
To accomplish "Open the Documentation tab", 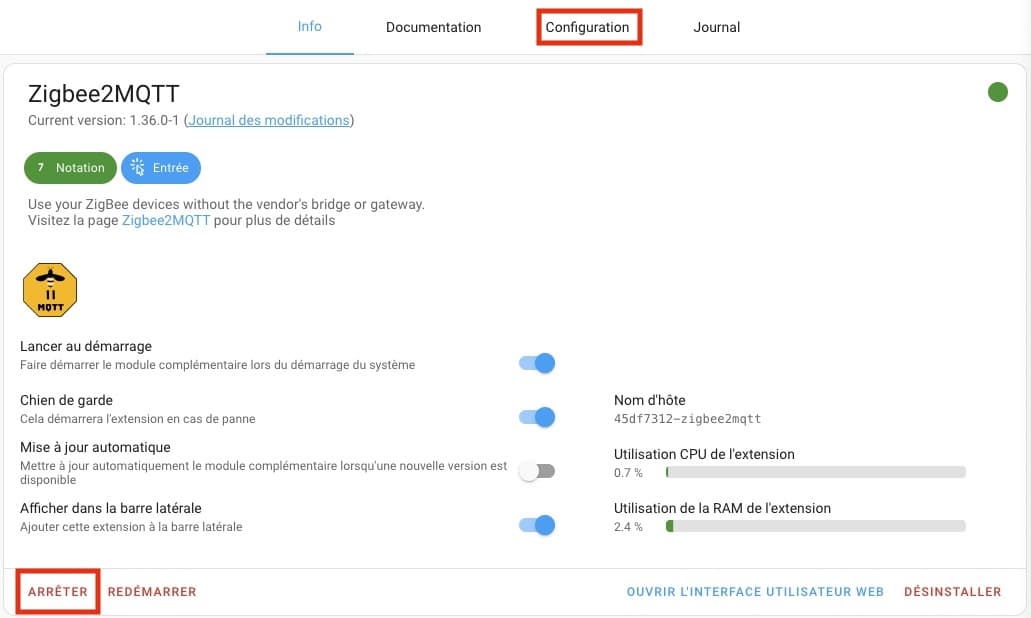I will pos(433,27).
